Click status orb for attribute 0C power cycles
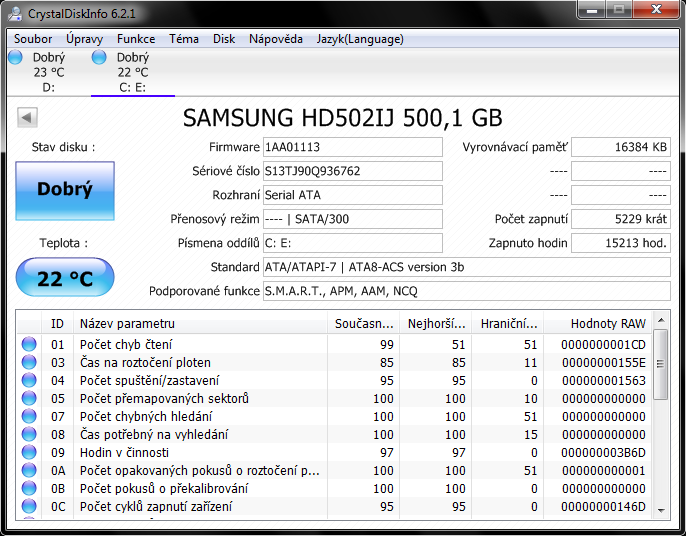Viewport: 686px width, 536px height. click(29, 507)
